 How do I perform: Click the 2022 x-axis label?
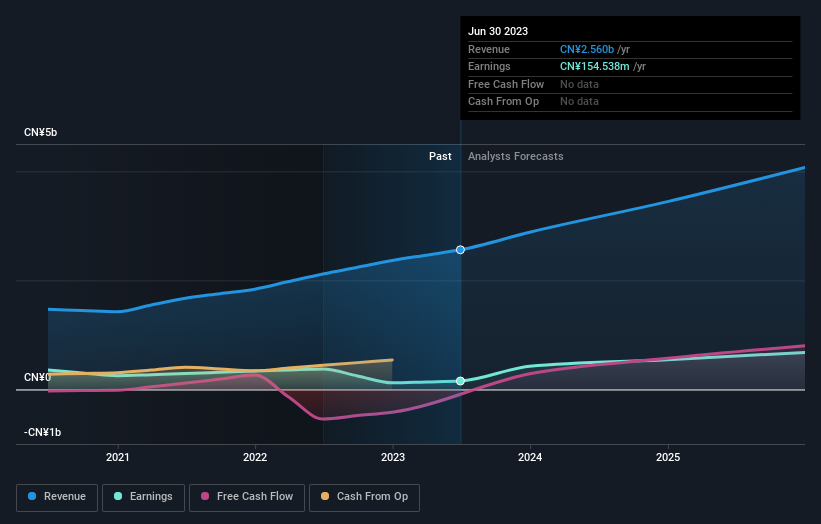point(255,457)
